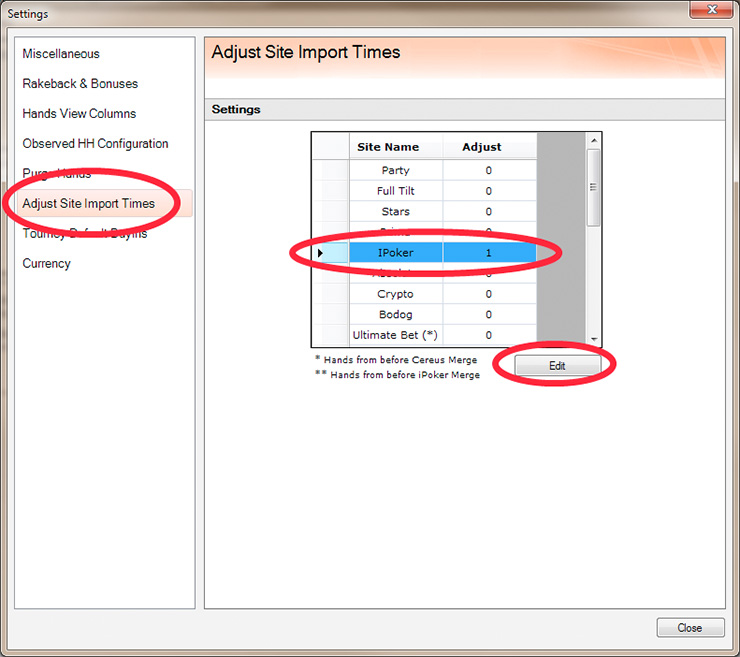This screenshot has width=740, height=657.
Task: Click the Adjust value for Full Tilt
Action: 489,191
